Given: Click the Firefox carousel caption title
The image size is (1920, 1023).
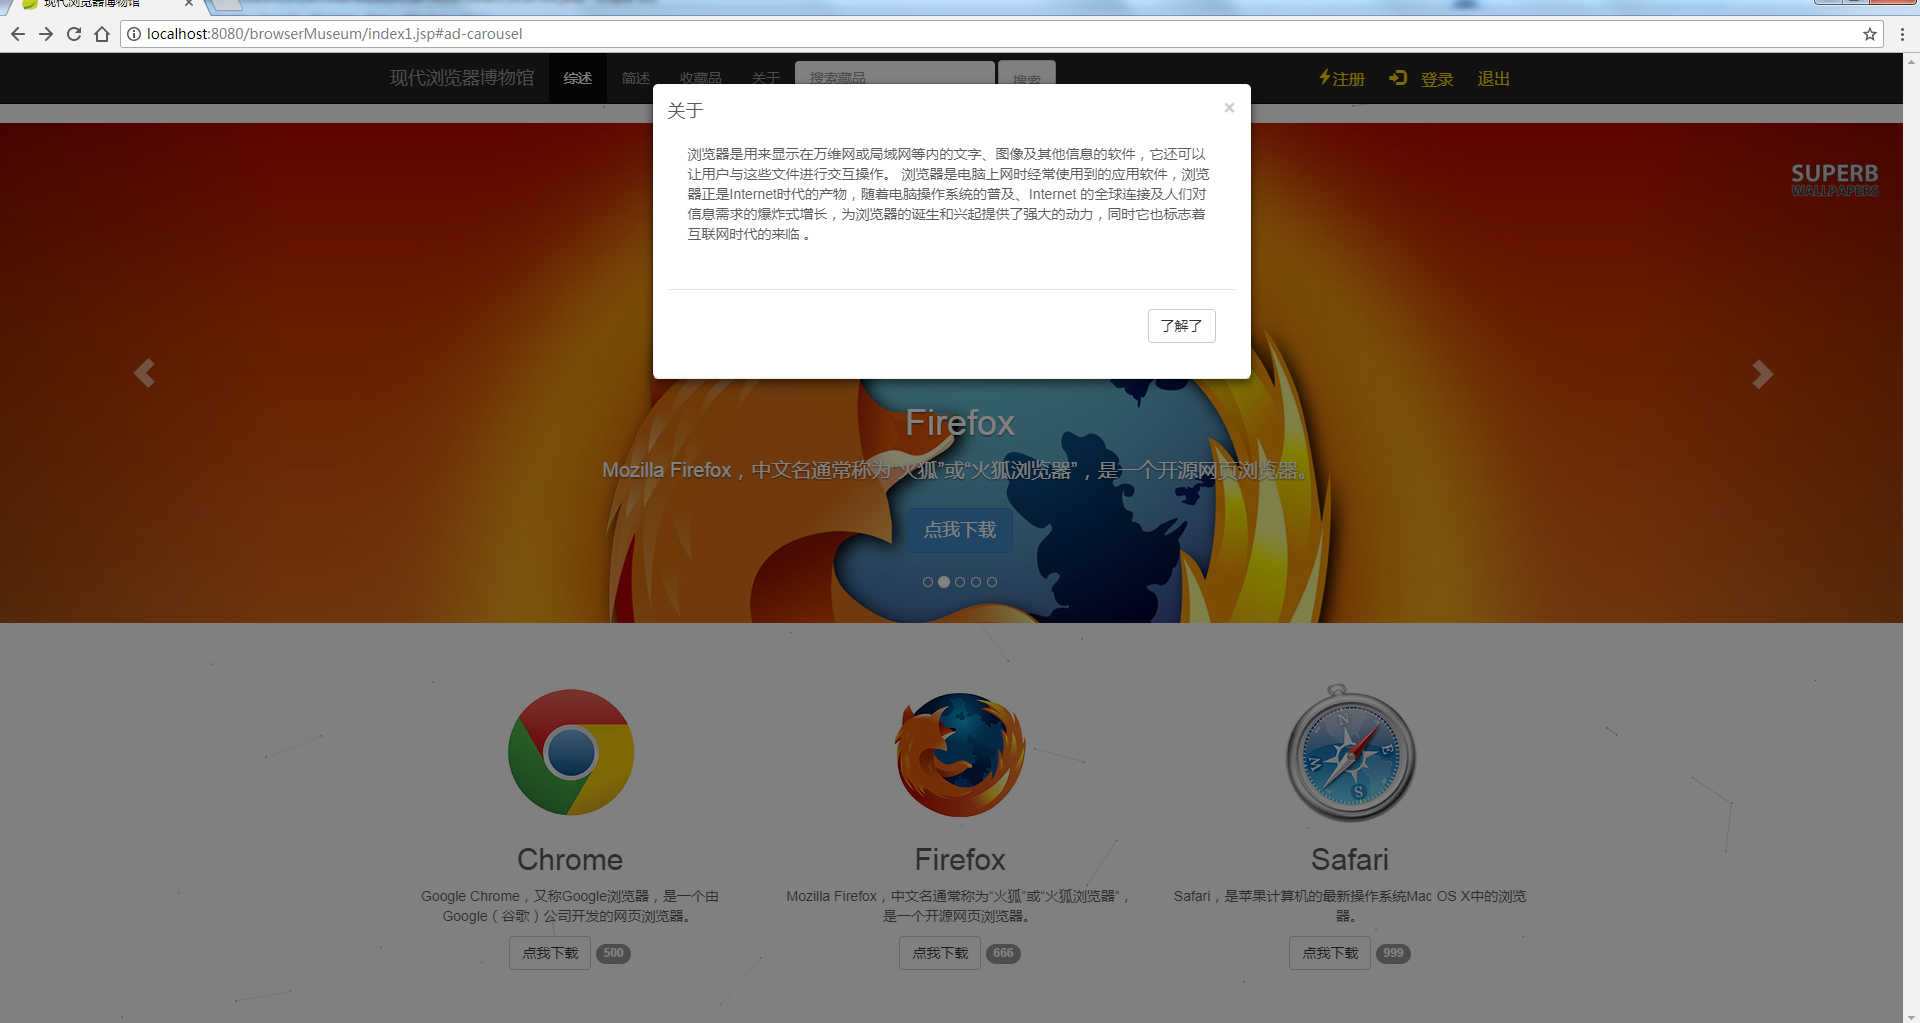Looking at the screenshot, I should tap(960, 423).
